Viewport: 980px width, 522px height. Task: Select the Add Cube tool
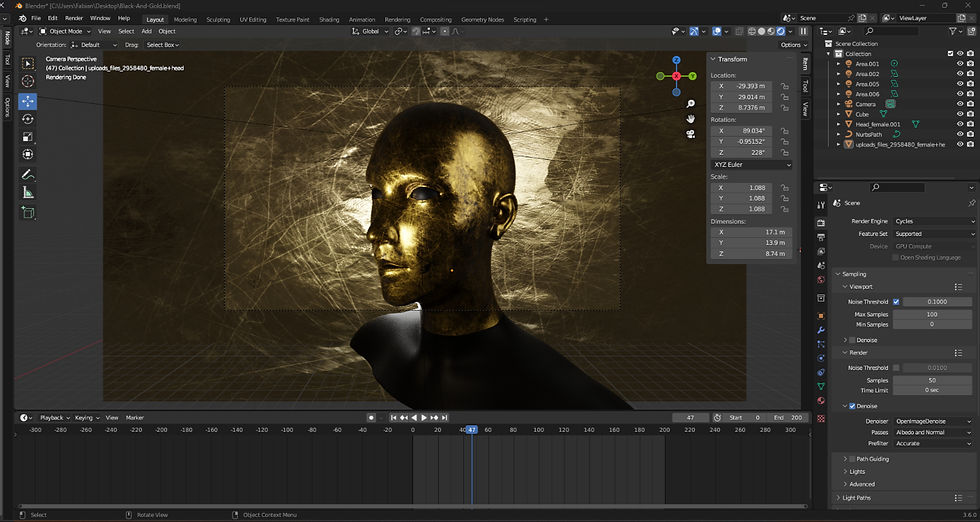pos(28,213)
